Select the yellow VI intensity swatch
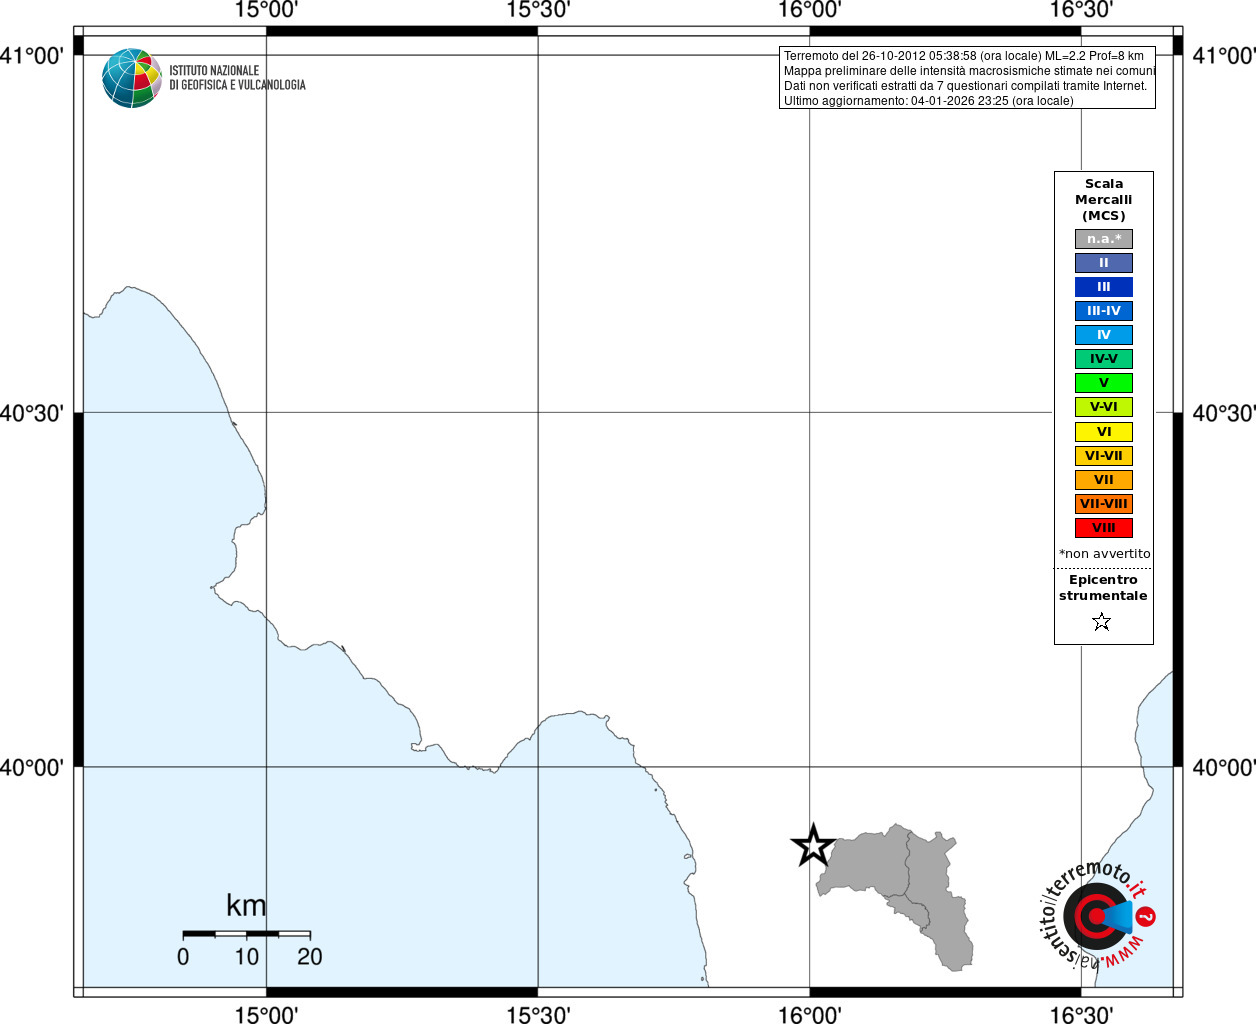The width and height of the screenshot is (1256, 1024). [x=1104, y=432]
